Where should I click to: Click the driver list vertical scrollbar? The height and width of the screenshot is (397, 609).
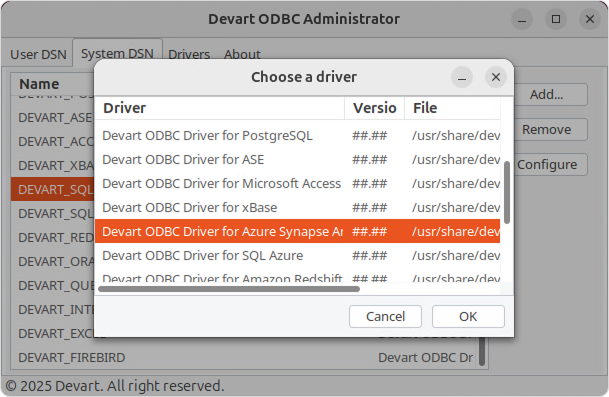(x=506, y=193)
